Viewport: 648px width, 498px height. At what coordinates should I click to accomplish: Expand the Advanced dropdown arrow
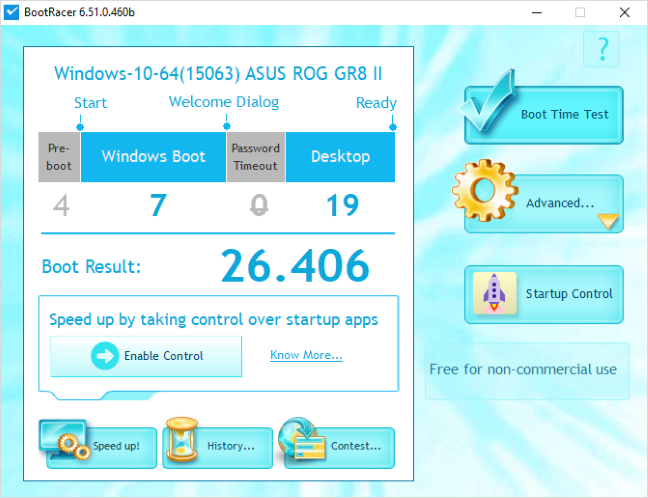[x=608, y=221]
